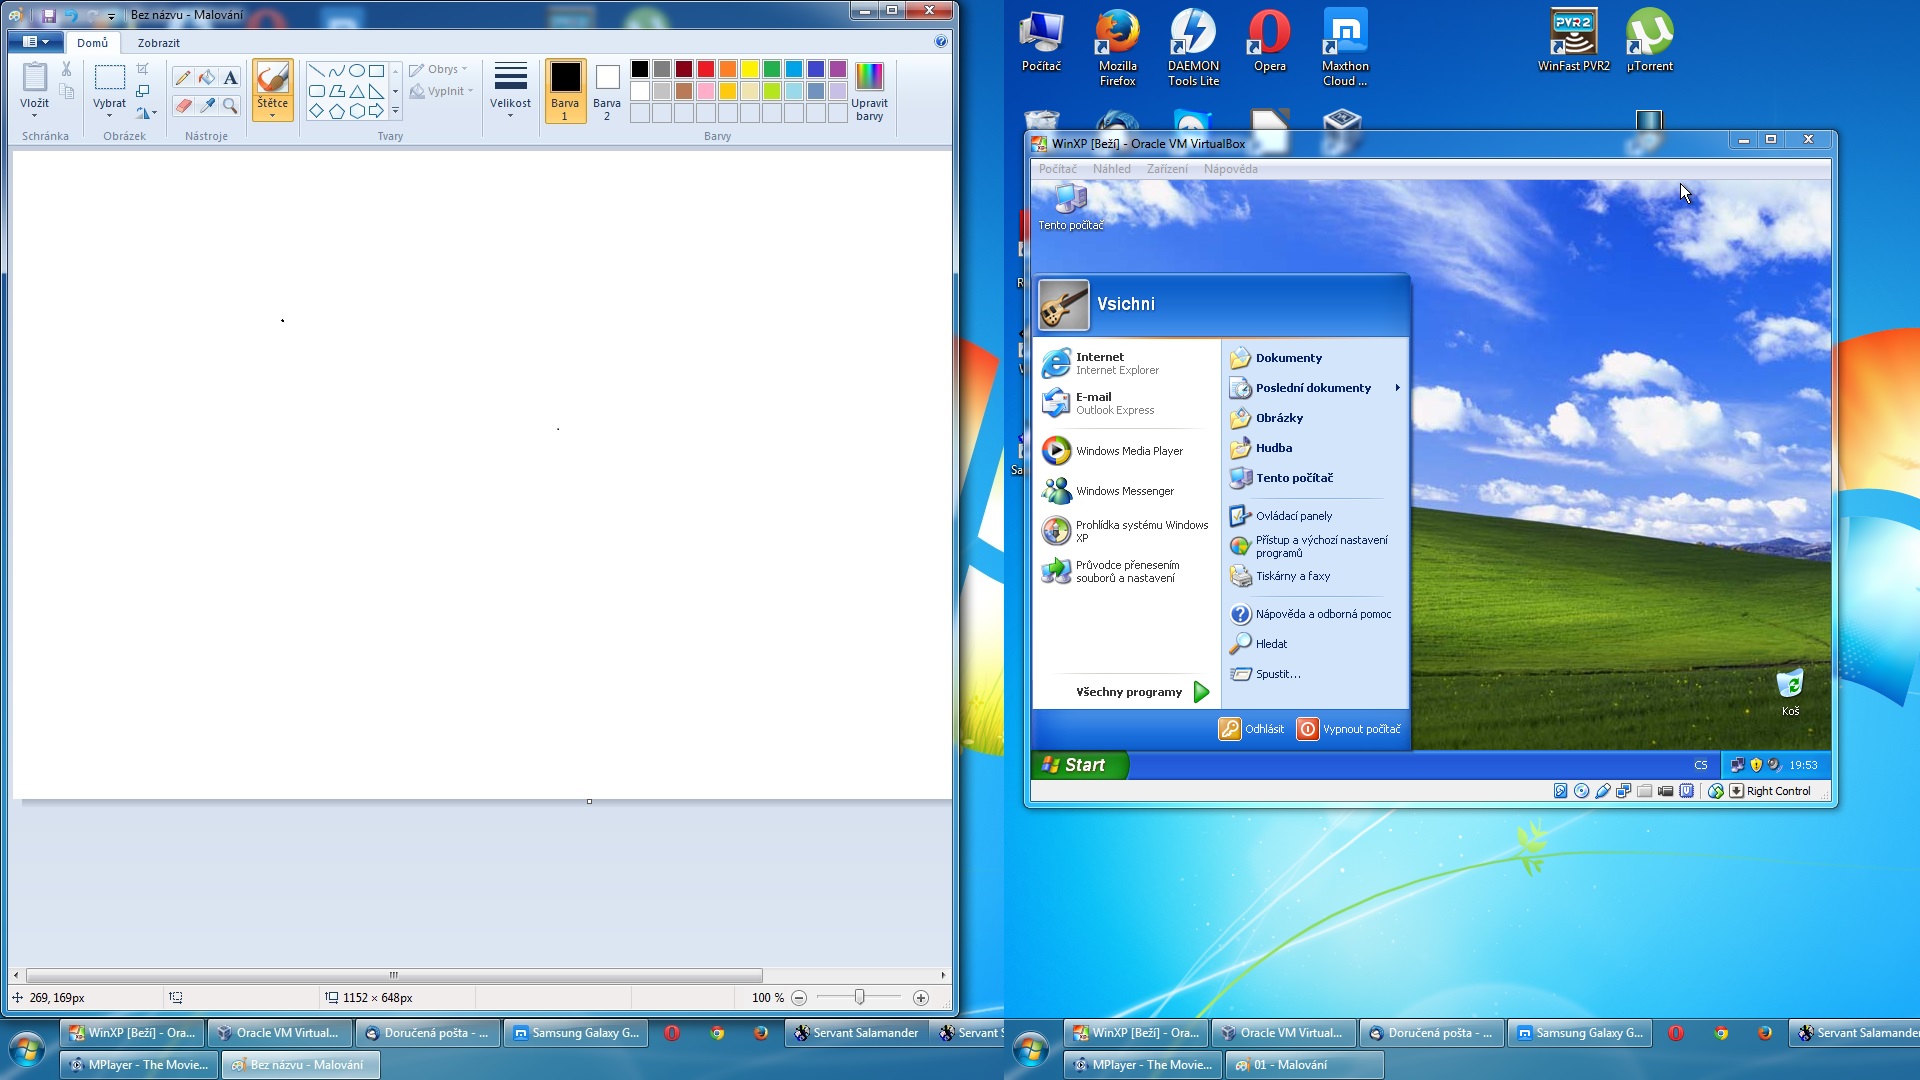
Task: Click the Save icon in Paint title bar
Action: click(x=48, y=15)
